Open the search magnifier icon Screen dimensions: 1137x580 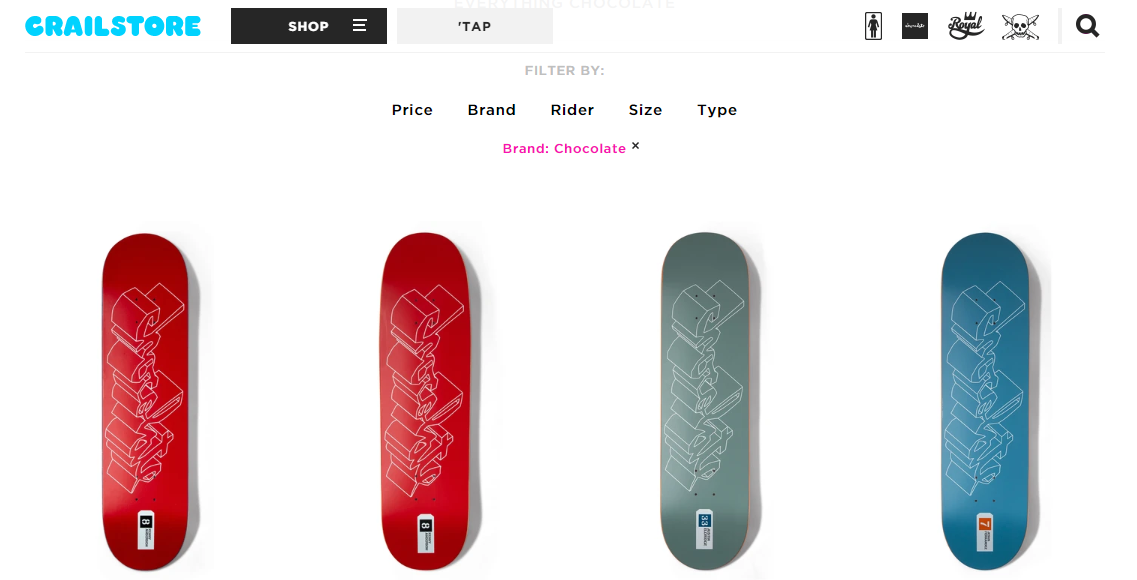coord(1087,26)
